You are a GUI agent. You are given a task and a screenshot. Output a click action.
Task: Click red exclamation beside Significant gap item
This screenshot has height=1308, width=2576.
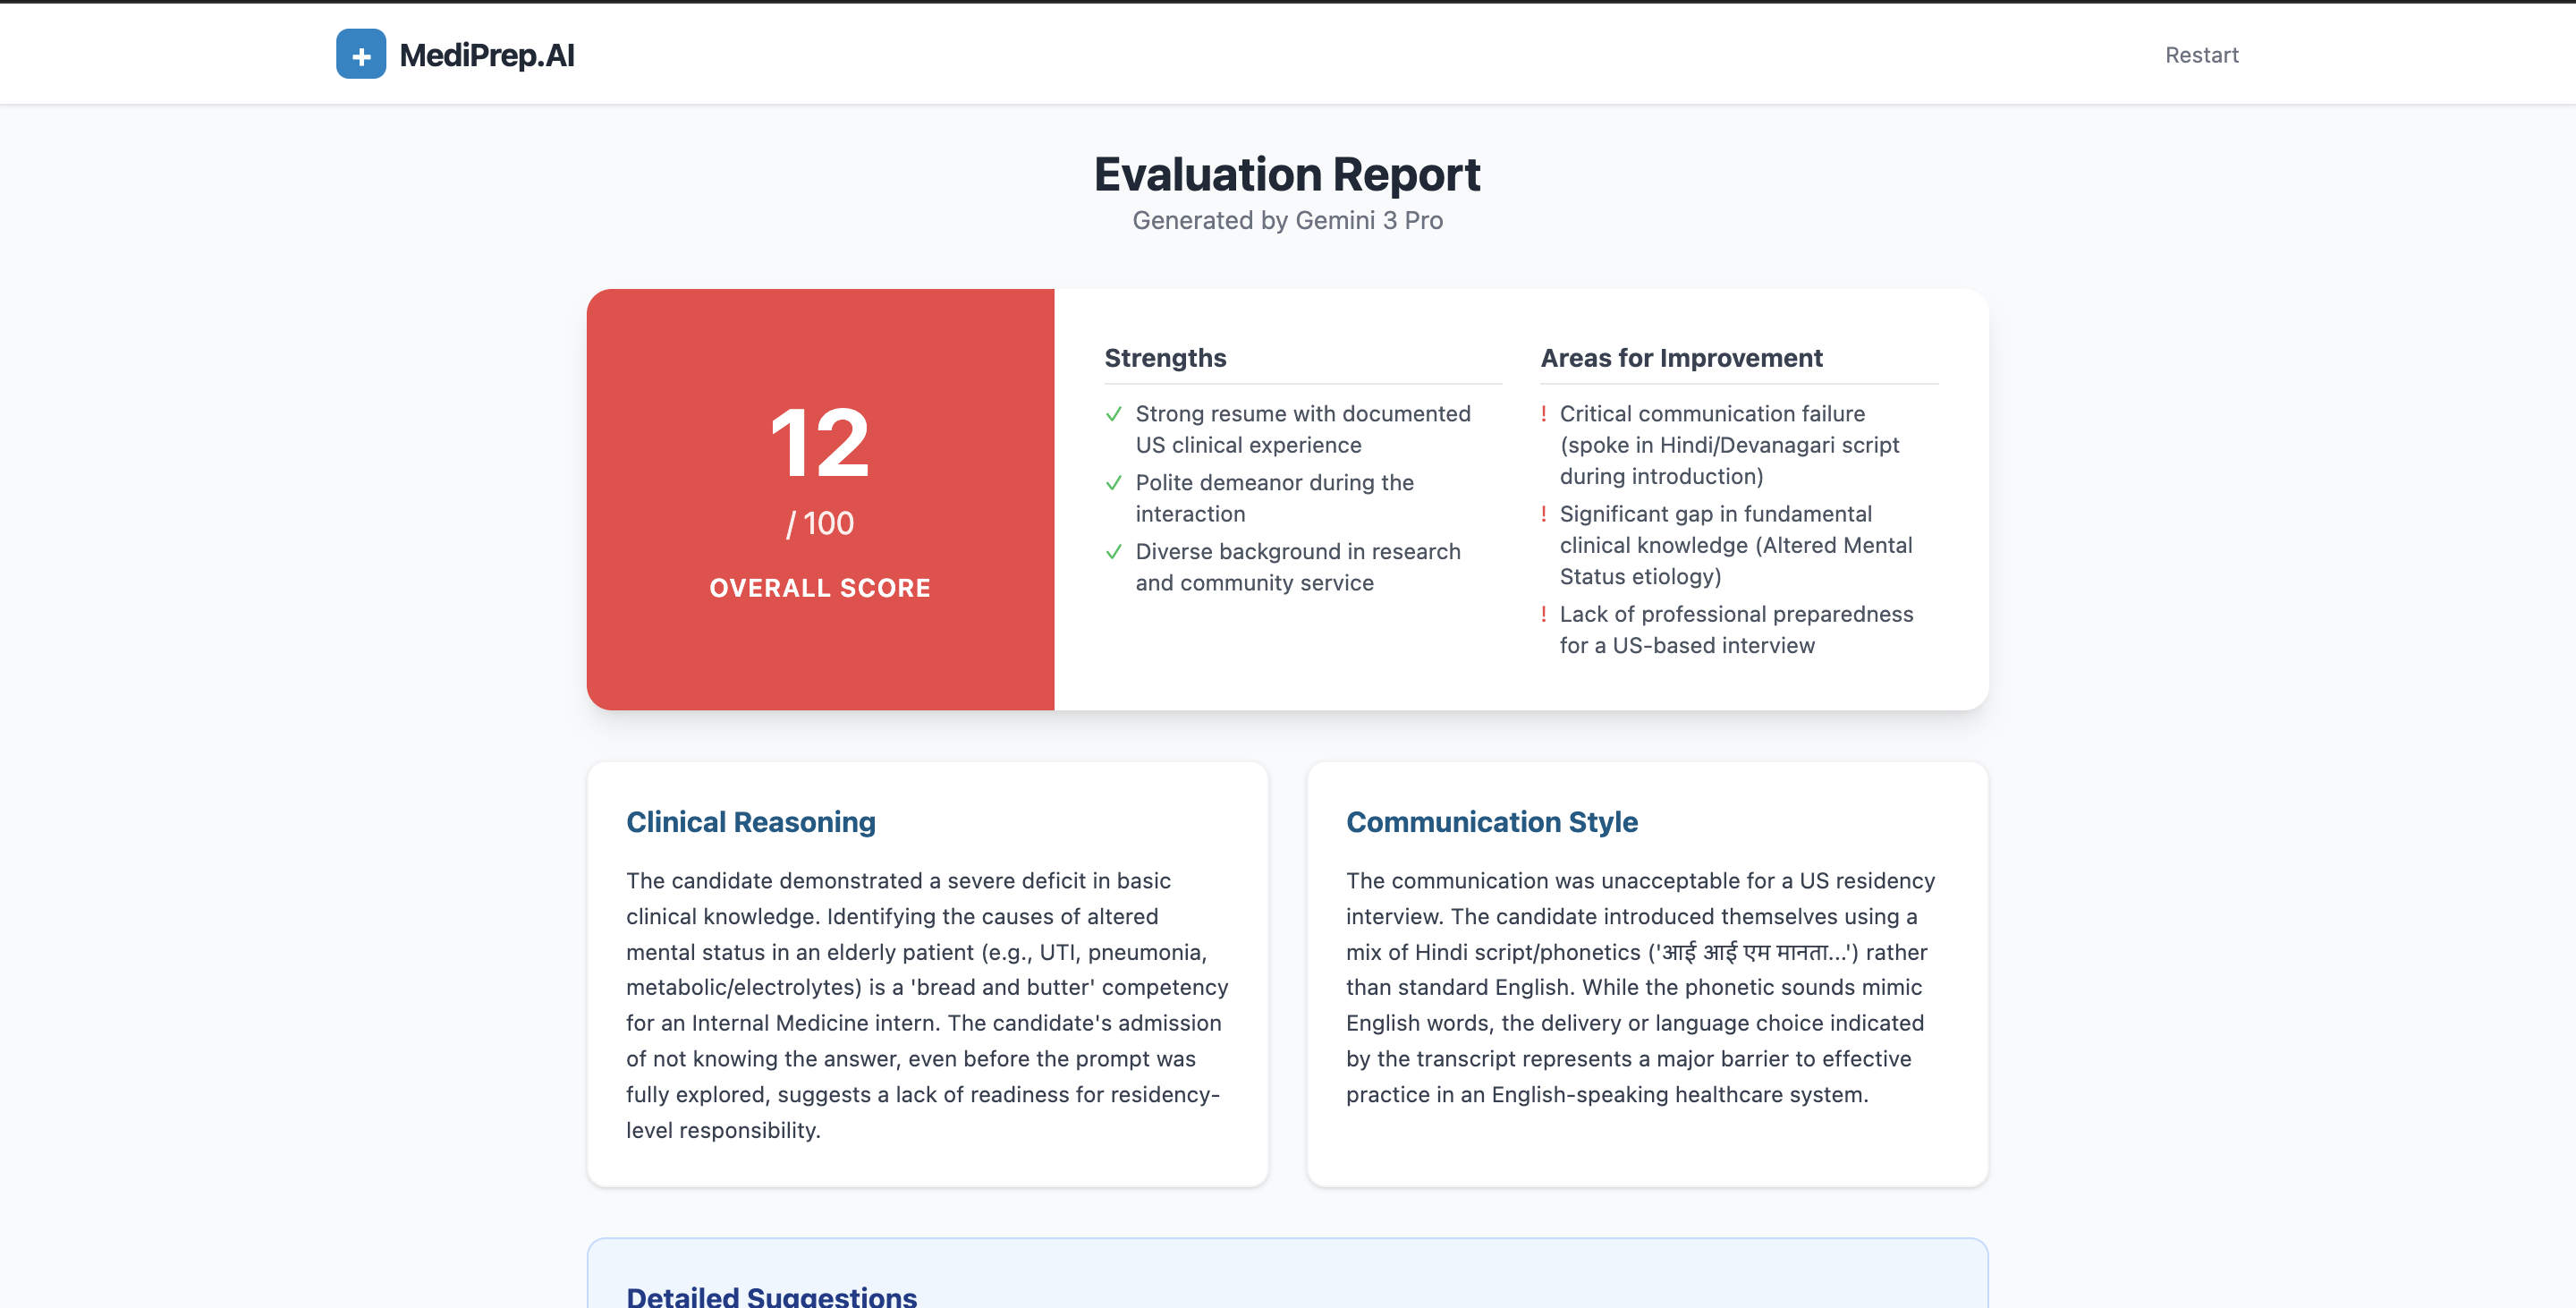(x=1543, y=514)
